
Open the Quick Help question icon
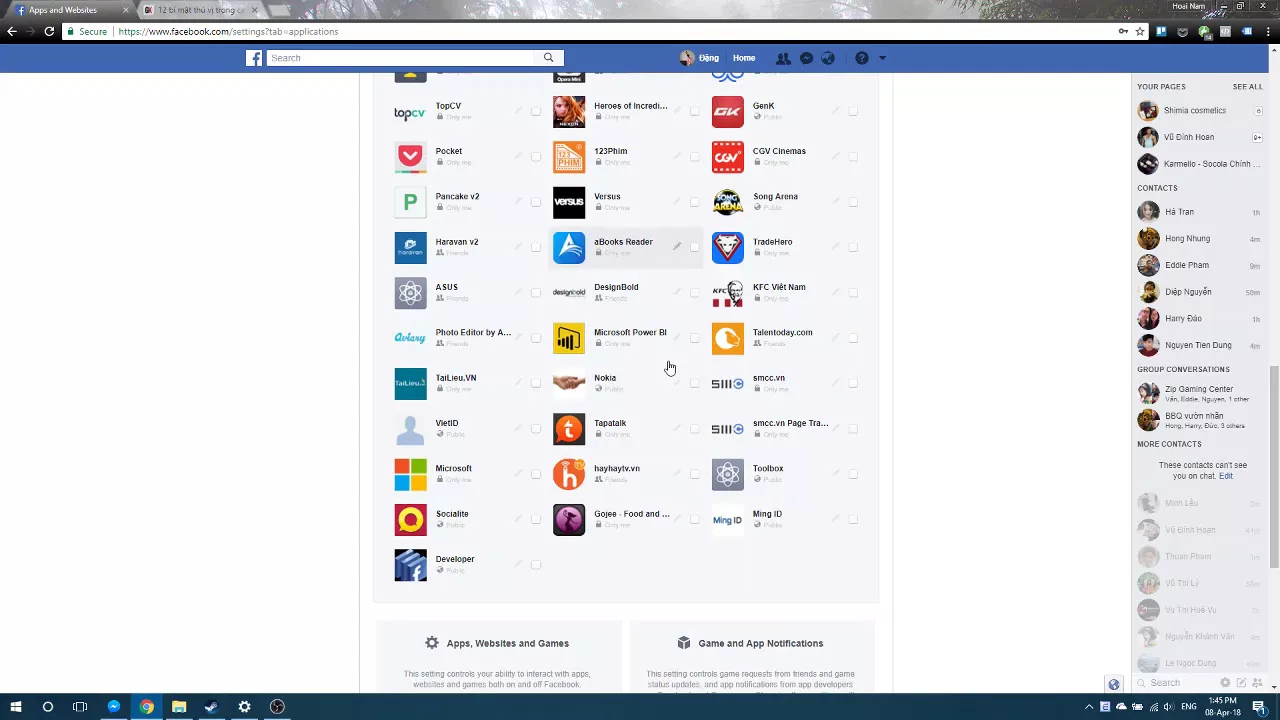tap(861, 58)
